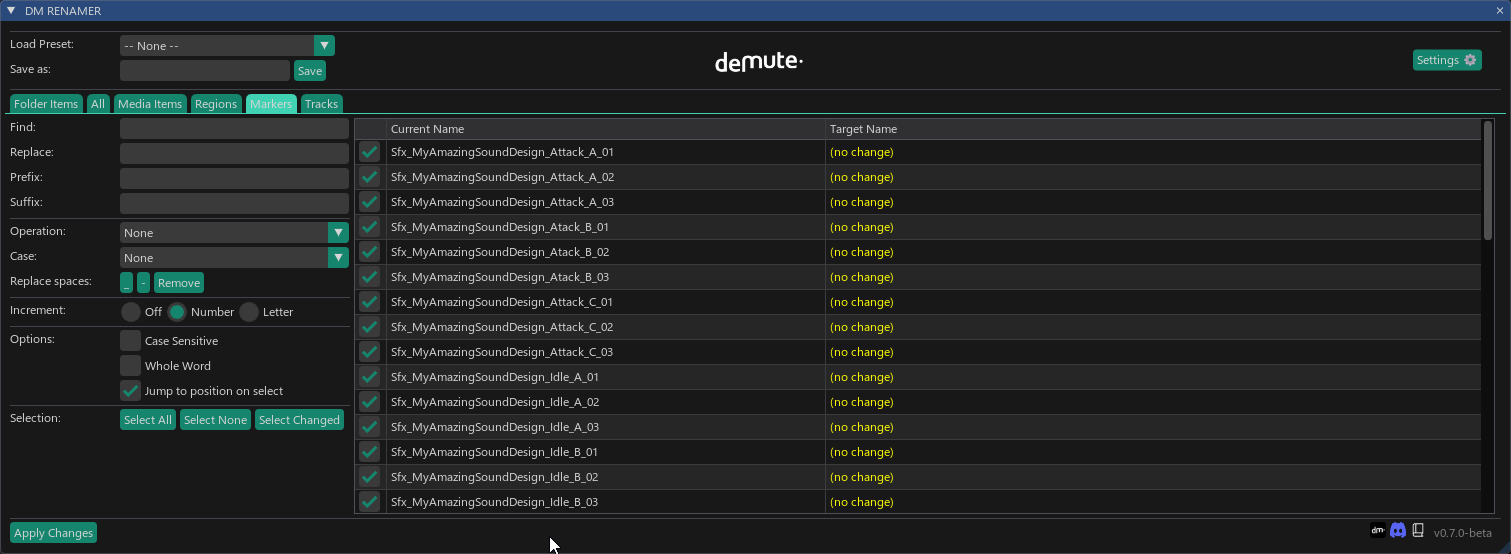Select Sfx_MyAmazingSoundDesign_Idle_B_01 name
The image size is (1511, 554).
(494, 452)
